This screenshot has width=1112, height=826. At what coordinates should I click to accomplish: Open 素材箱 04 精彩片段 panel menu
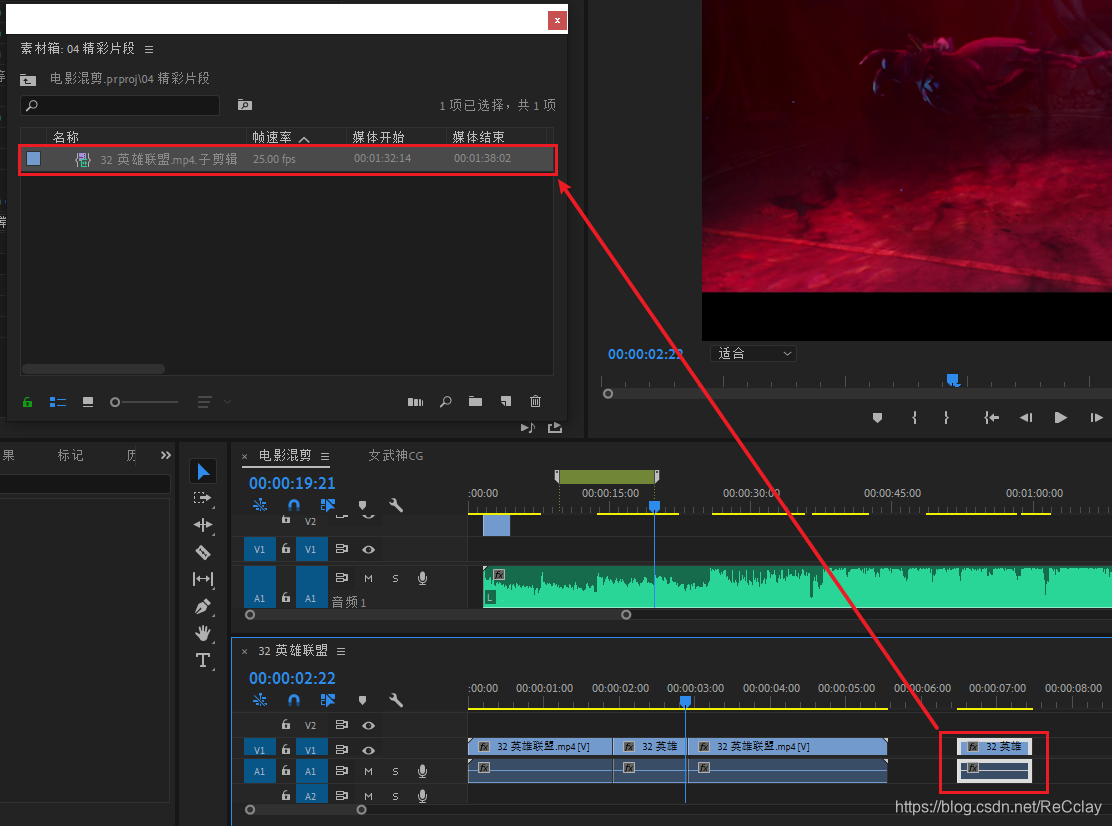tap(149, 49)
